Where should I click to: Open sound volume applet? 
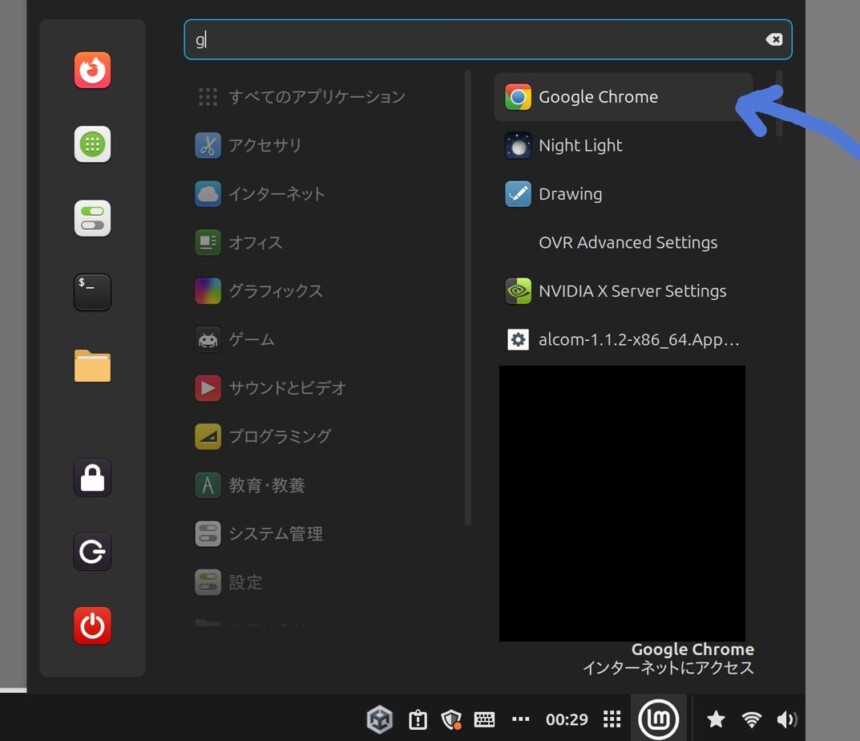click(787, 719)
